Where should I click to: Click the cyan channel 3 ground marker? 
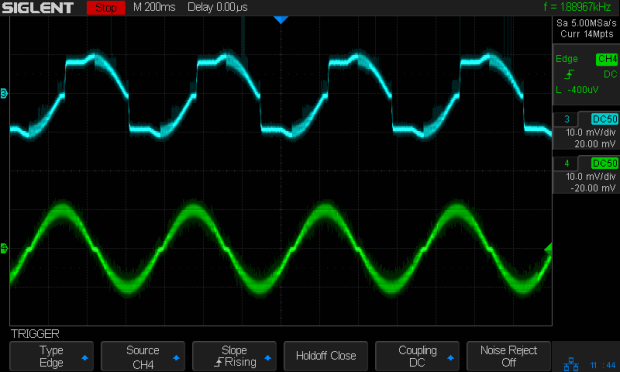click(4, 94)
